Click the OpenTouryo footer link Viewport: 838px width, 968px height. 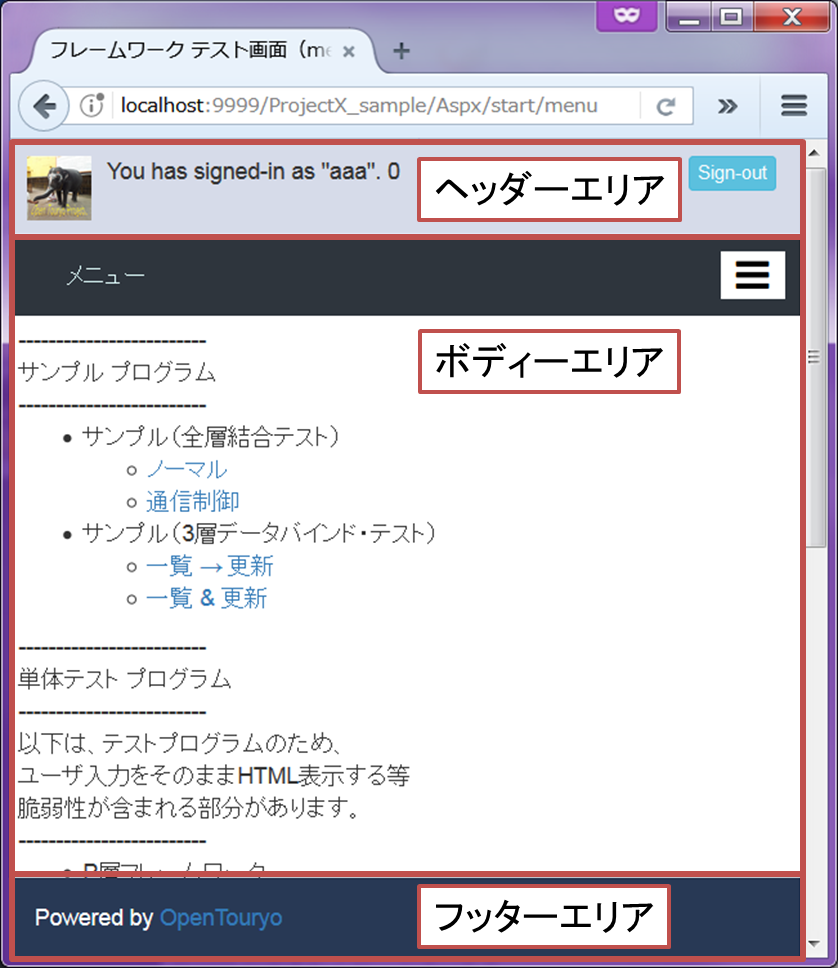(221, 918)
